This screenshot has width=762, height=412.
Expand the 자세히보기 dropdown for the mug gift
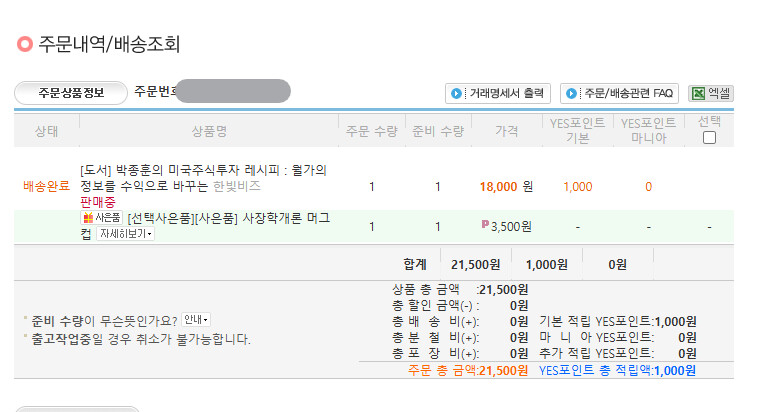click(125, 234)
